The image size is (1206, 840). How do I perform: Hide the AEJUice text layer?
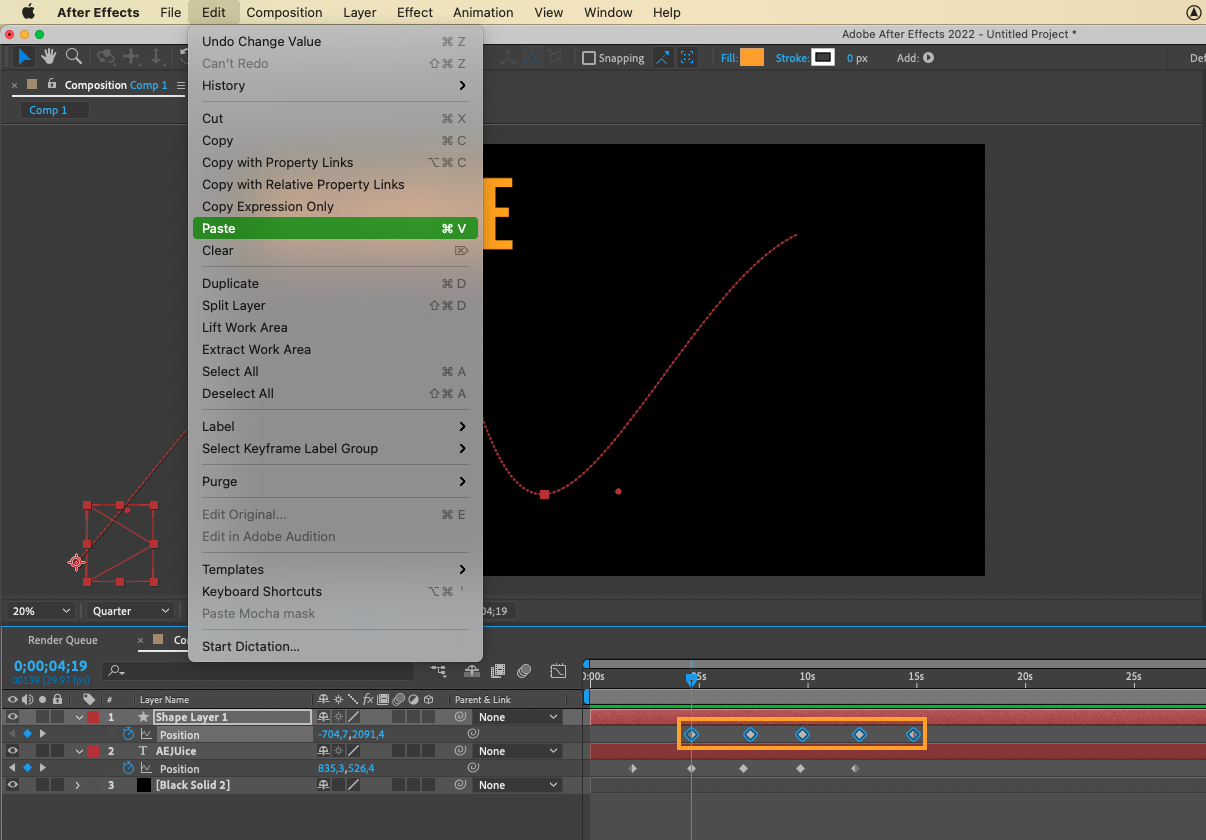pos(13,751)
